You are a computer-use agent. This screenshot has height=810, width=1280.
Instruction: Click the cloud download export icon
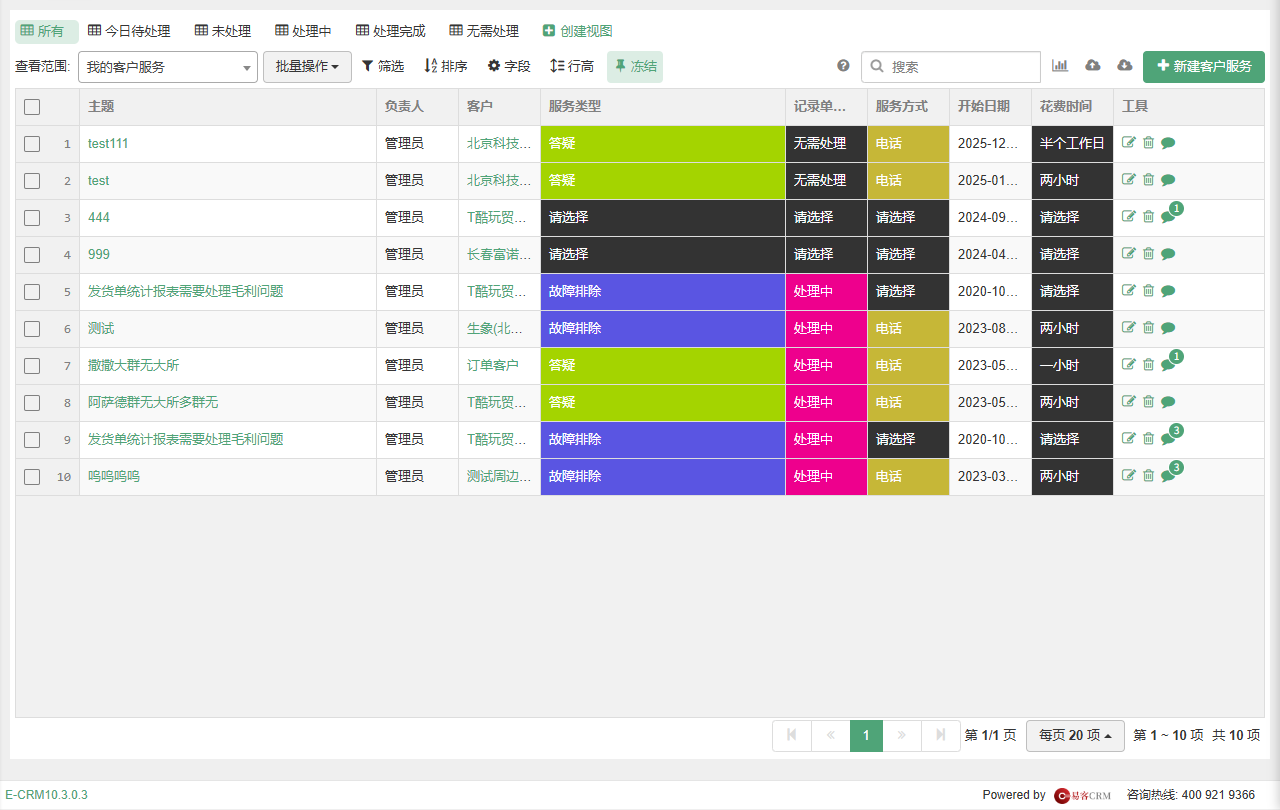(x=1125, y=66)
